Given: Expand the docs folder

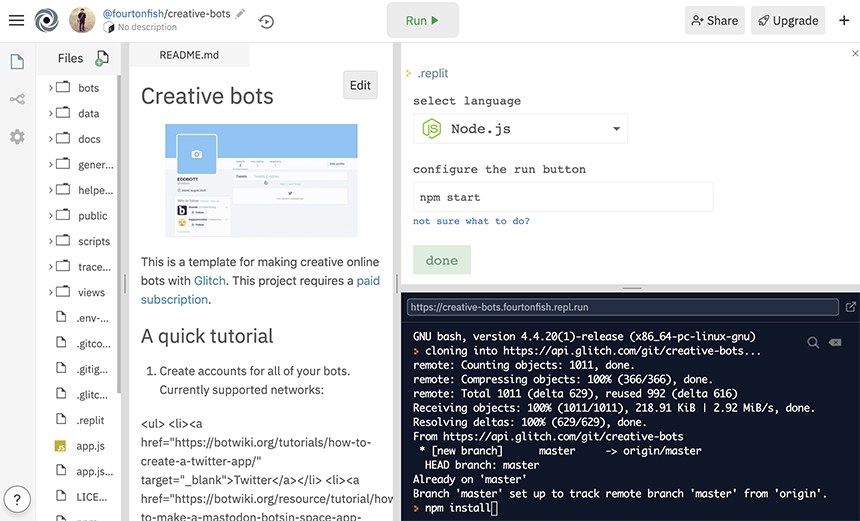Looking at the screenshot, I should click(50, 139).
